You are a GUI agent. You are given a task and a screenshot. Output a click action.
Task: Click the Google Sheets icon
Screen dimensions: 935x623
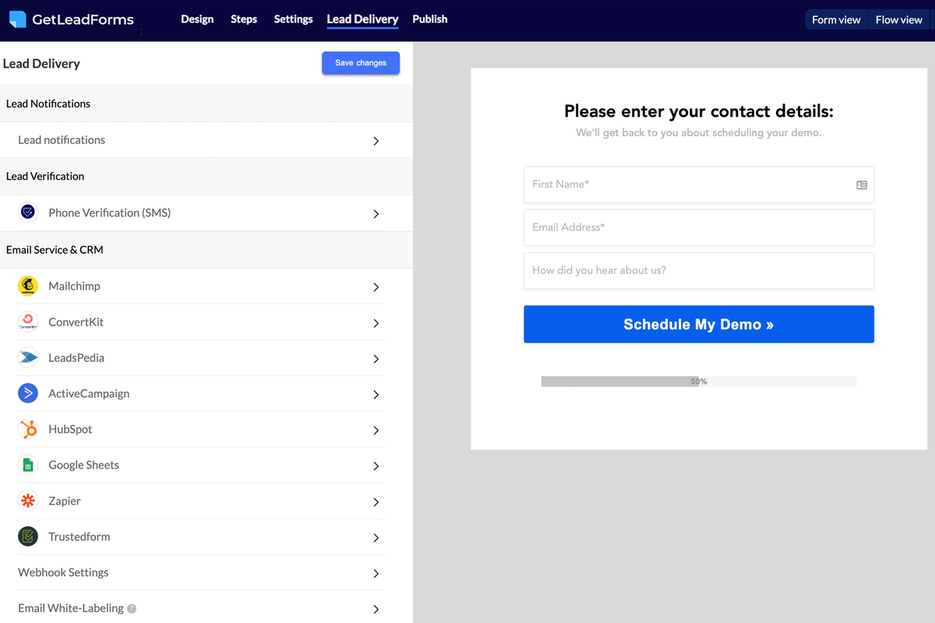click(28, 466)
